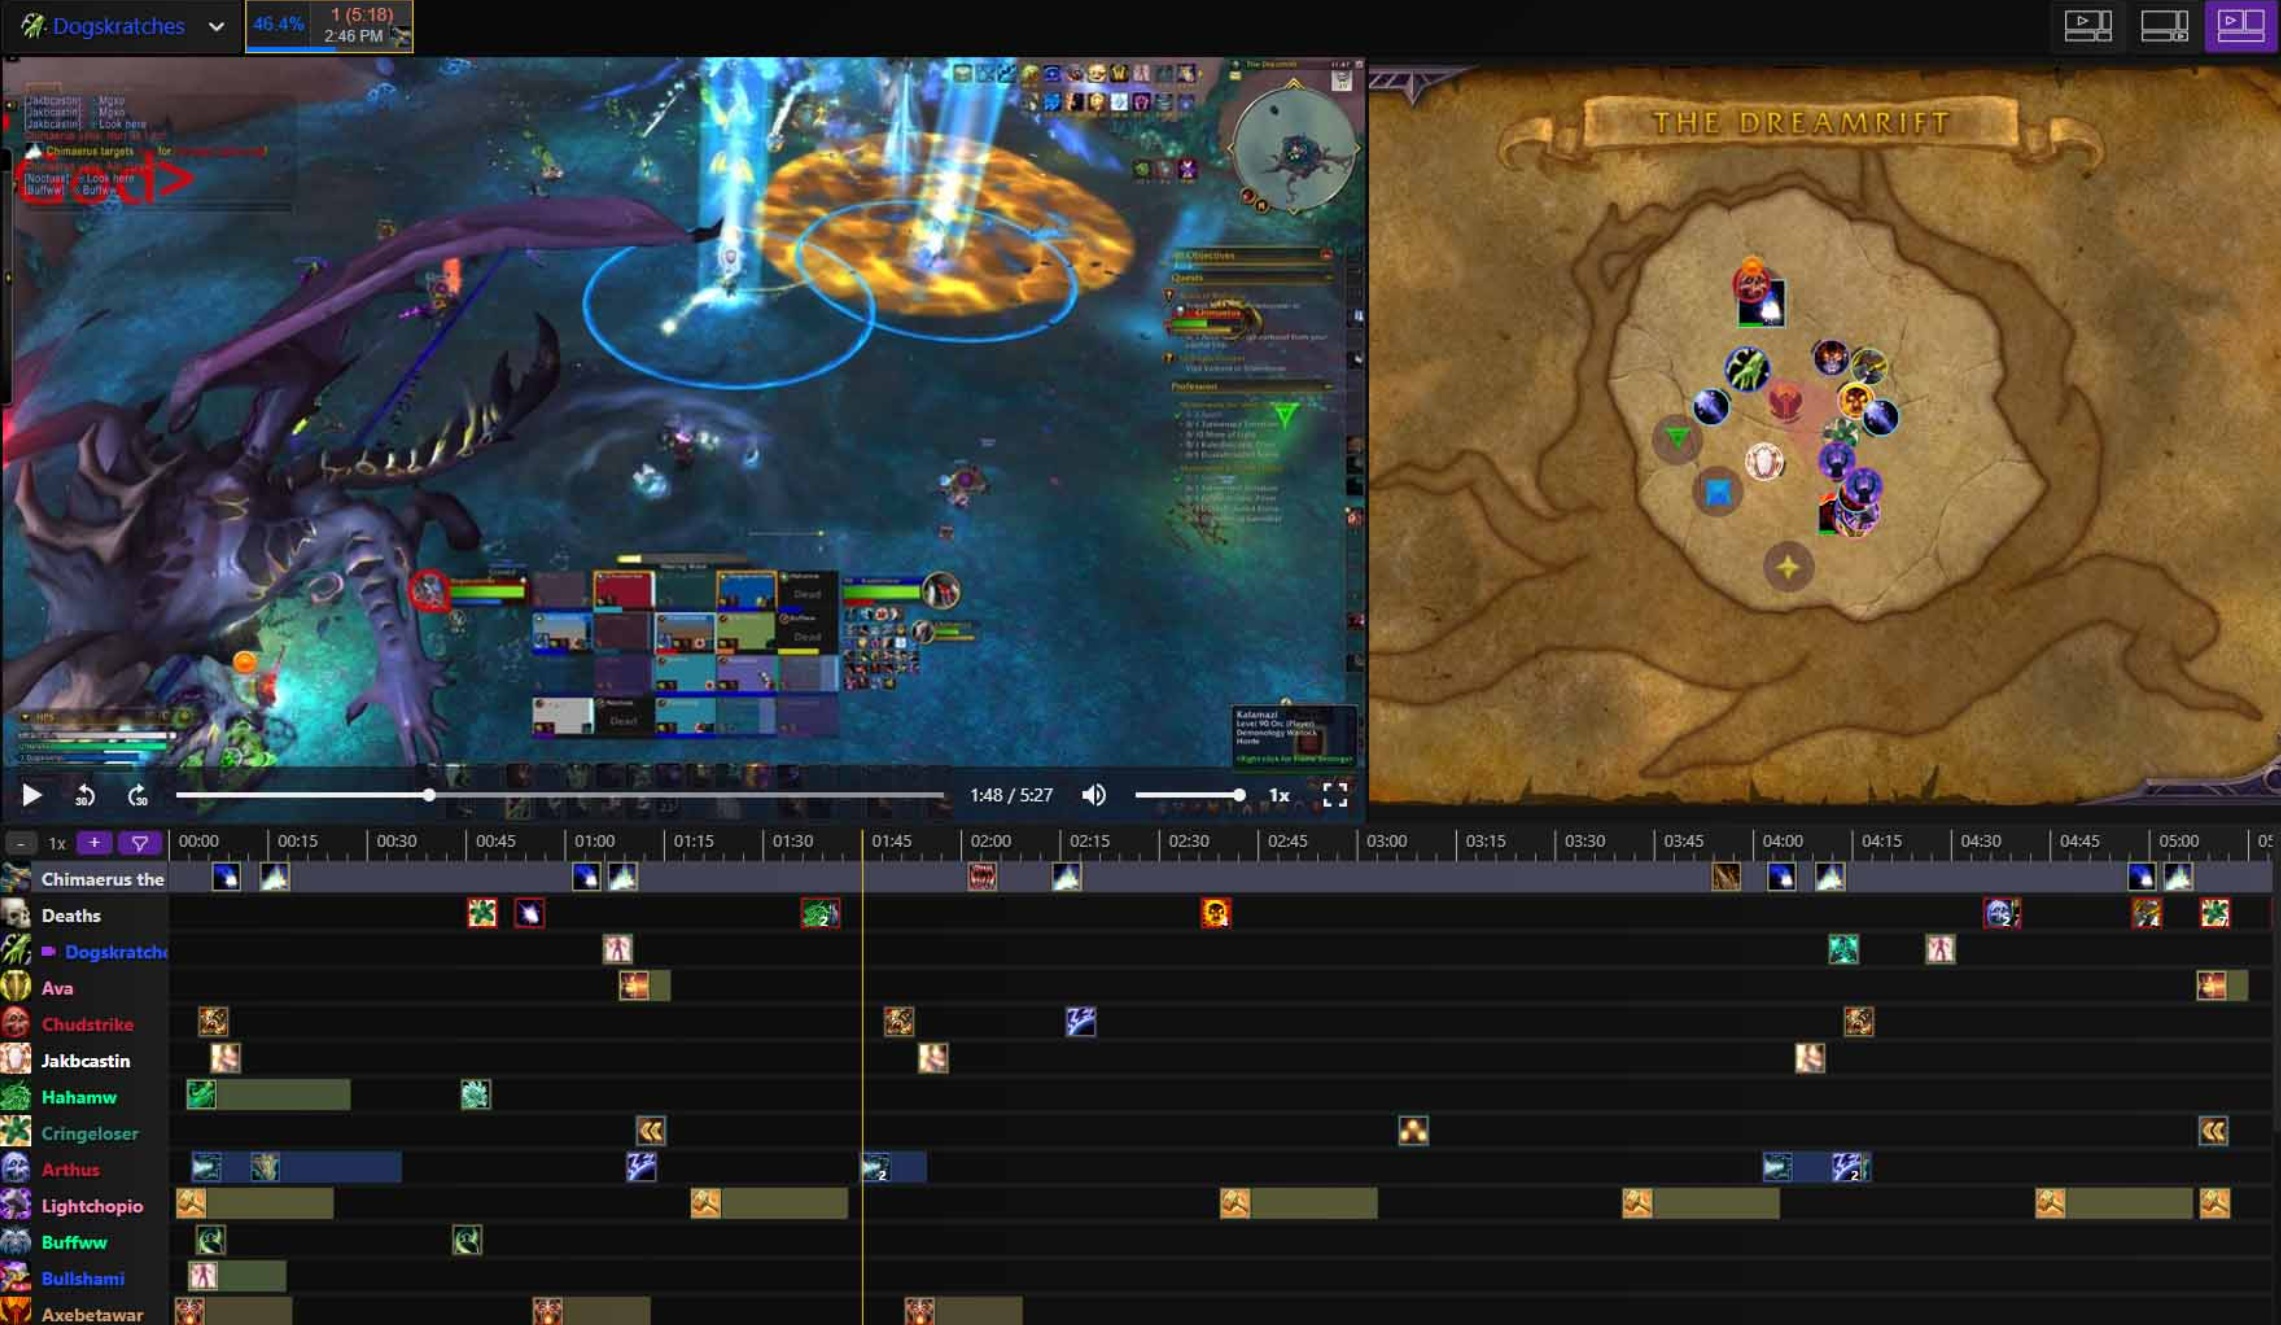Screen dimensions: 2281x1325
Task: Open the Dogskratches player dropdown
Action: point(216,27)
